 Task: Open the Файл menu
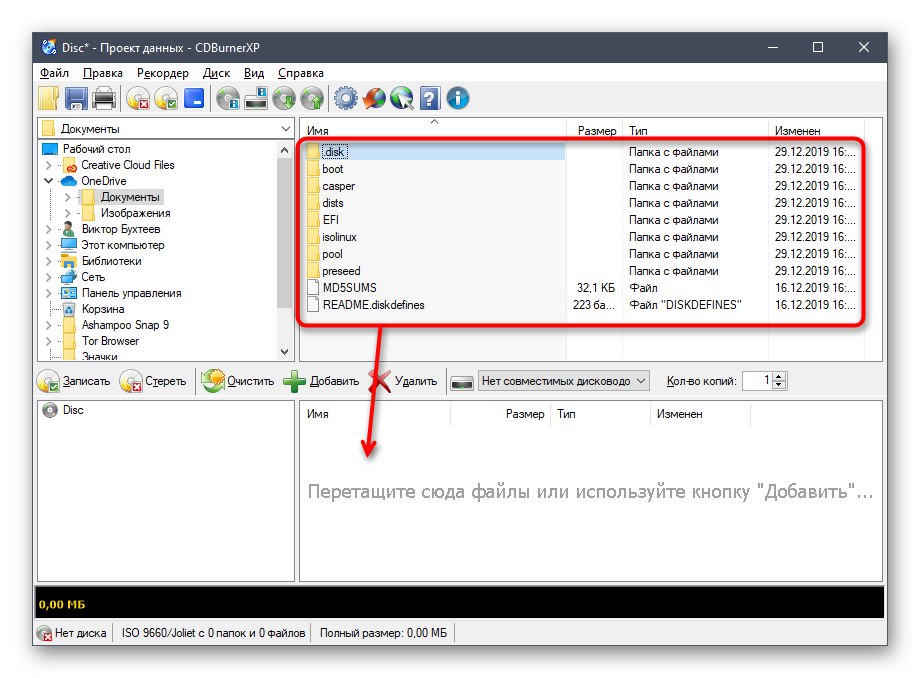pyautogui.click(x=54, y=73)
